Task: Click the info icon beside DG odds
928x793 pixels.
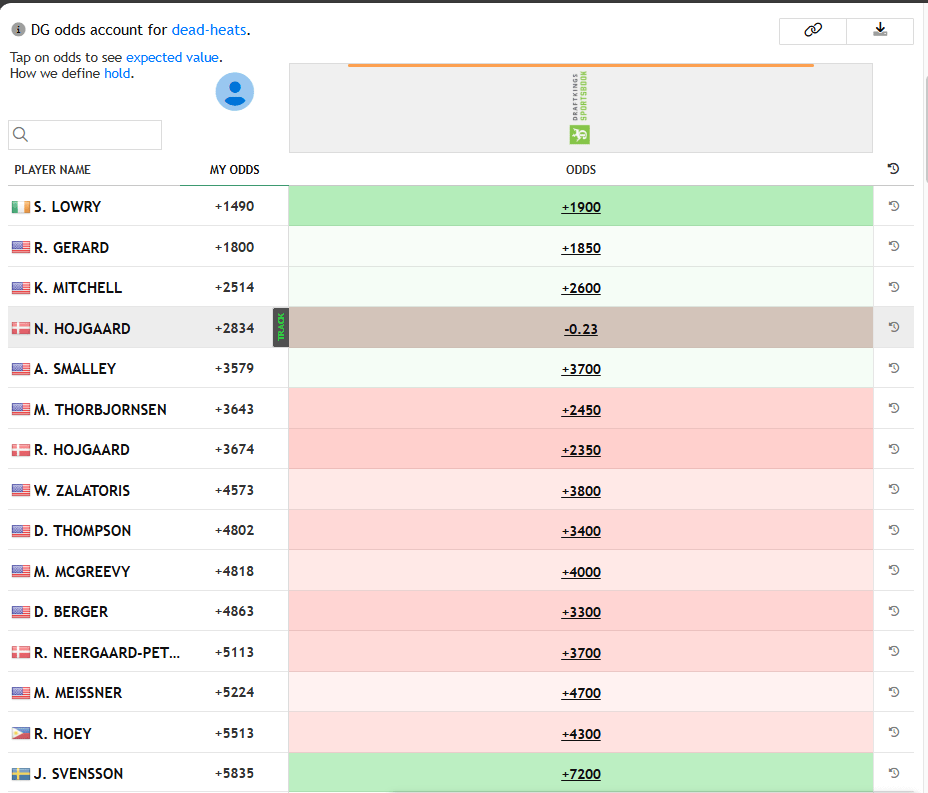Action: tap(18, 30)
